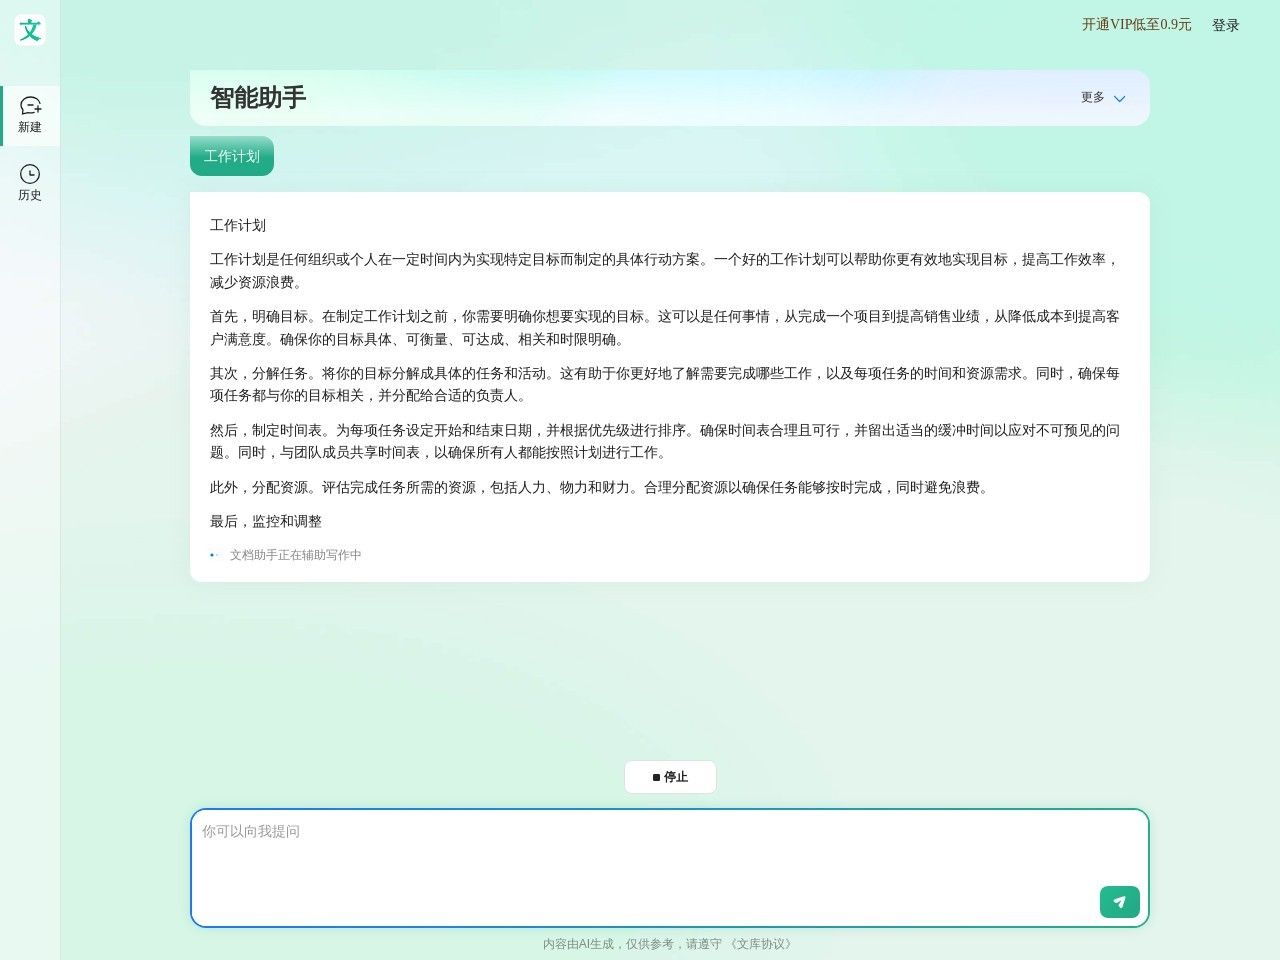Click the paragraph starting with 此外，分配资源
Viewport: 1280px width, 960px height.
coord(602,487)
